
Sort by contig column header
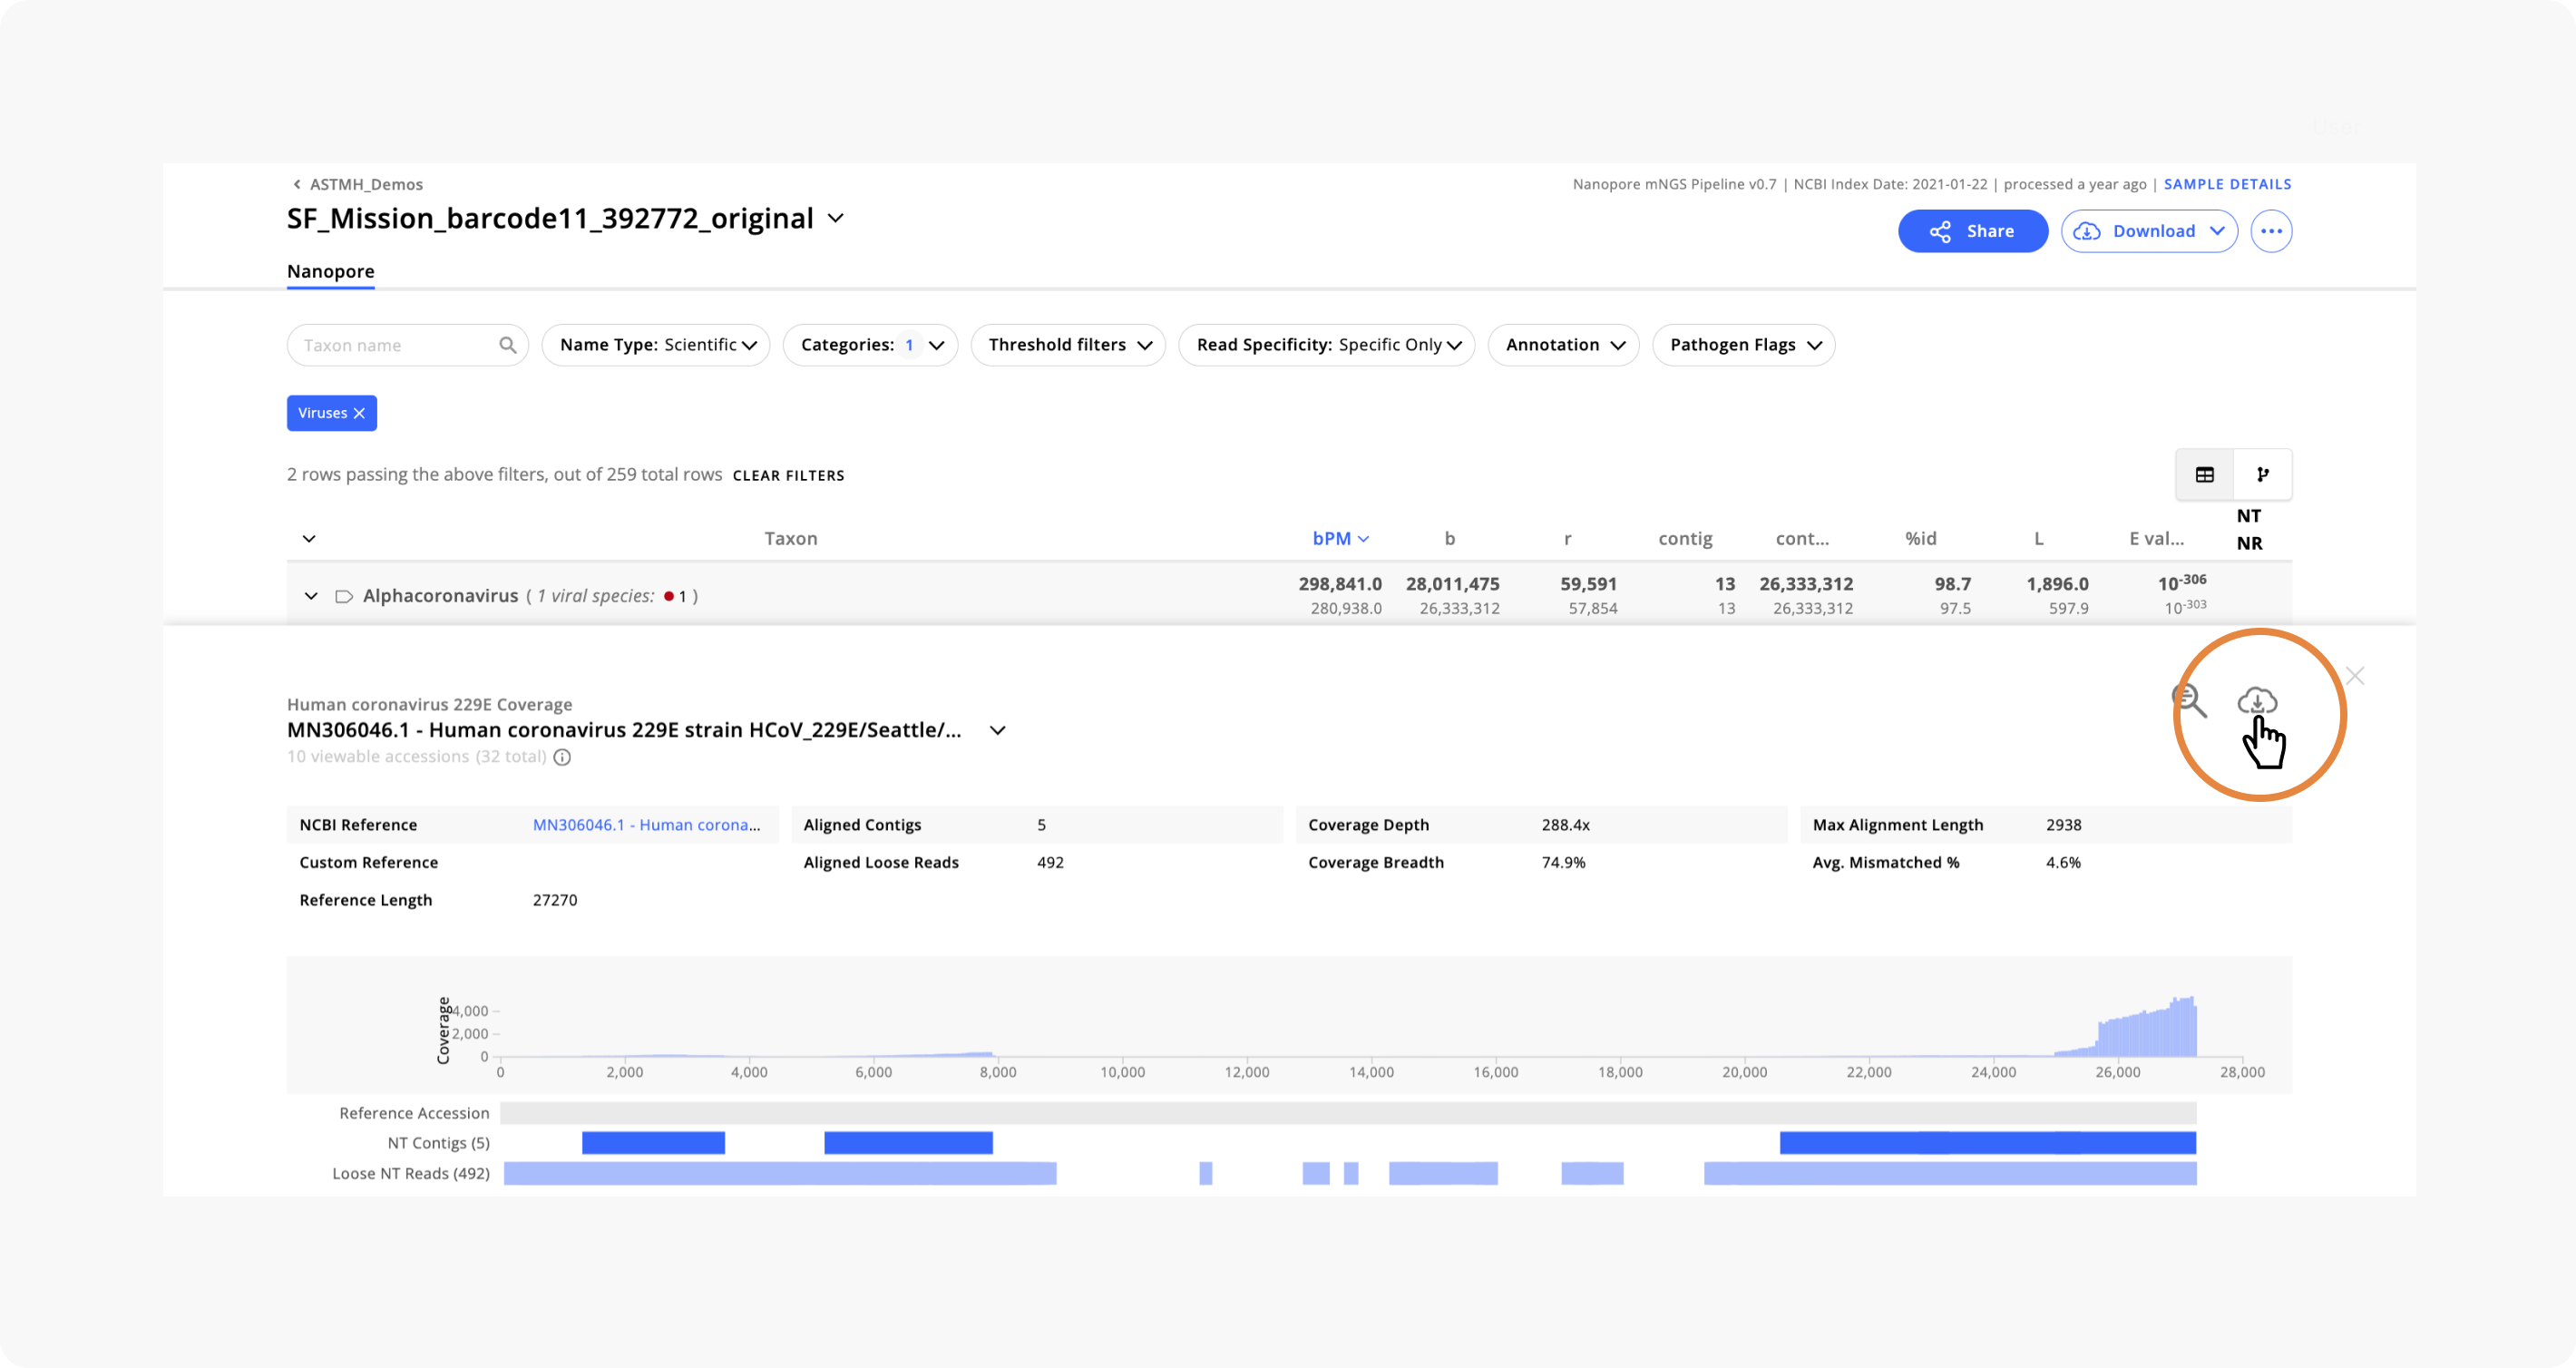[1685, 538]
